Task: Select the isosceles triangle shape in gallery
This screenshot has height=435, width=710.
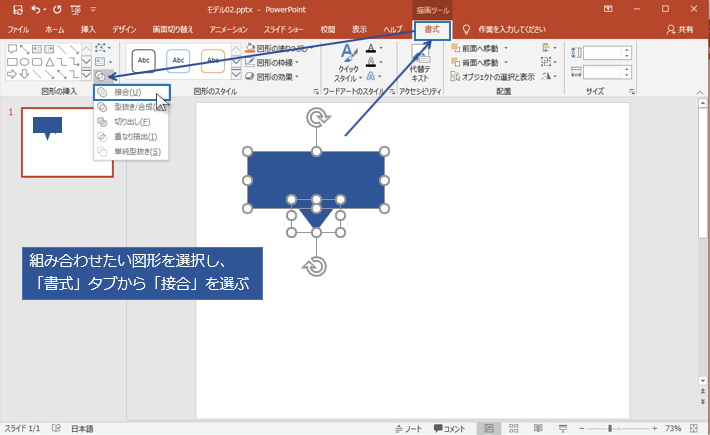Action: click(x=49, y=62)
